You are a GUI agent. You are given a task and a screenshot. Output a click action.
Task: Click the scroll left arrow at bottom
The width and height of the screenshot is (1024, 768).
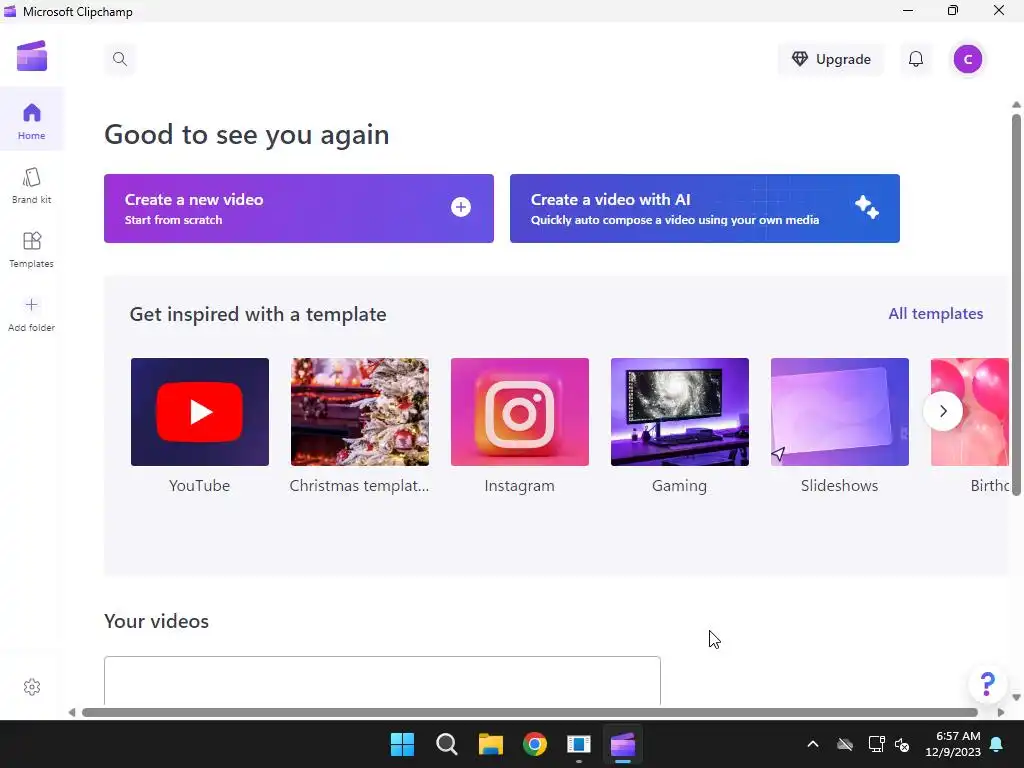(x=72, y=712)
